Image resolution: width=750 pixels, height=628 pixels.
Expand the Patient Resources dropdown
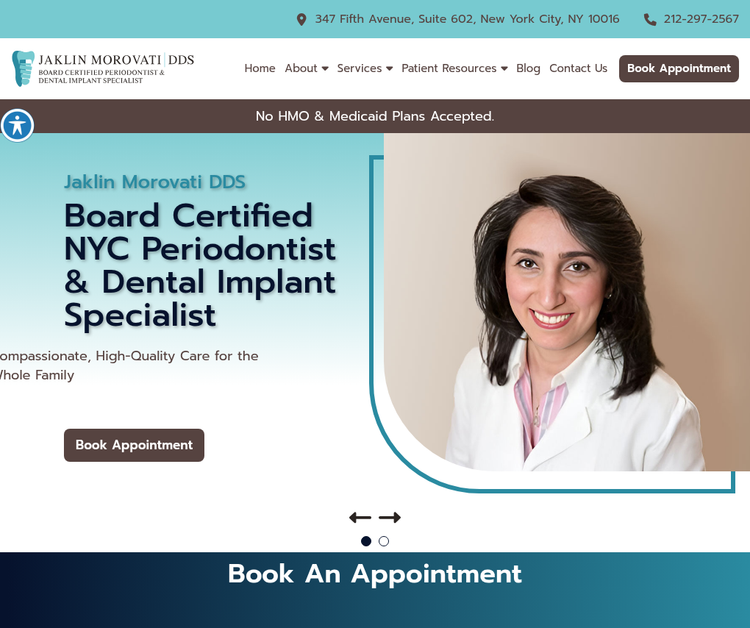coord(454,68)
